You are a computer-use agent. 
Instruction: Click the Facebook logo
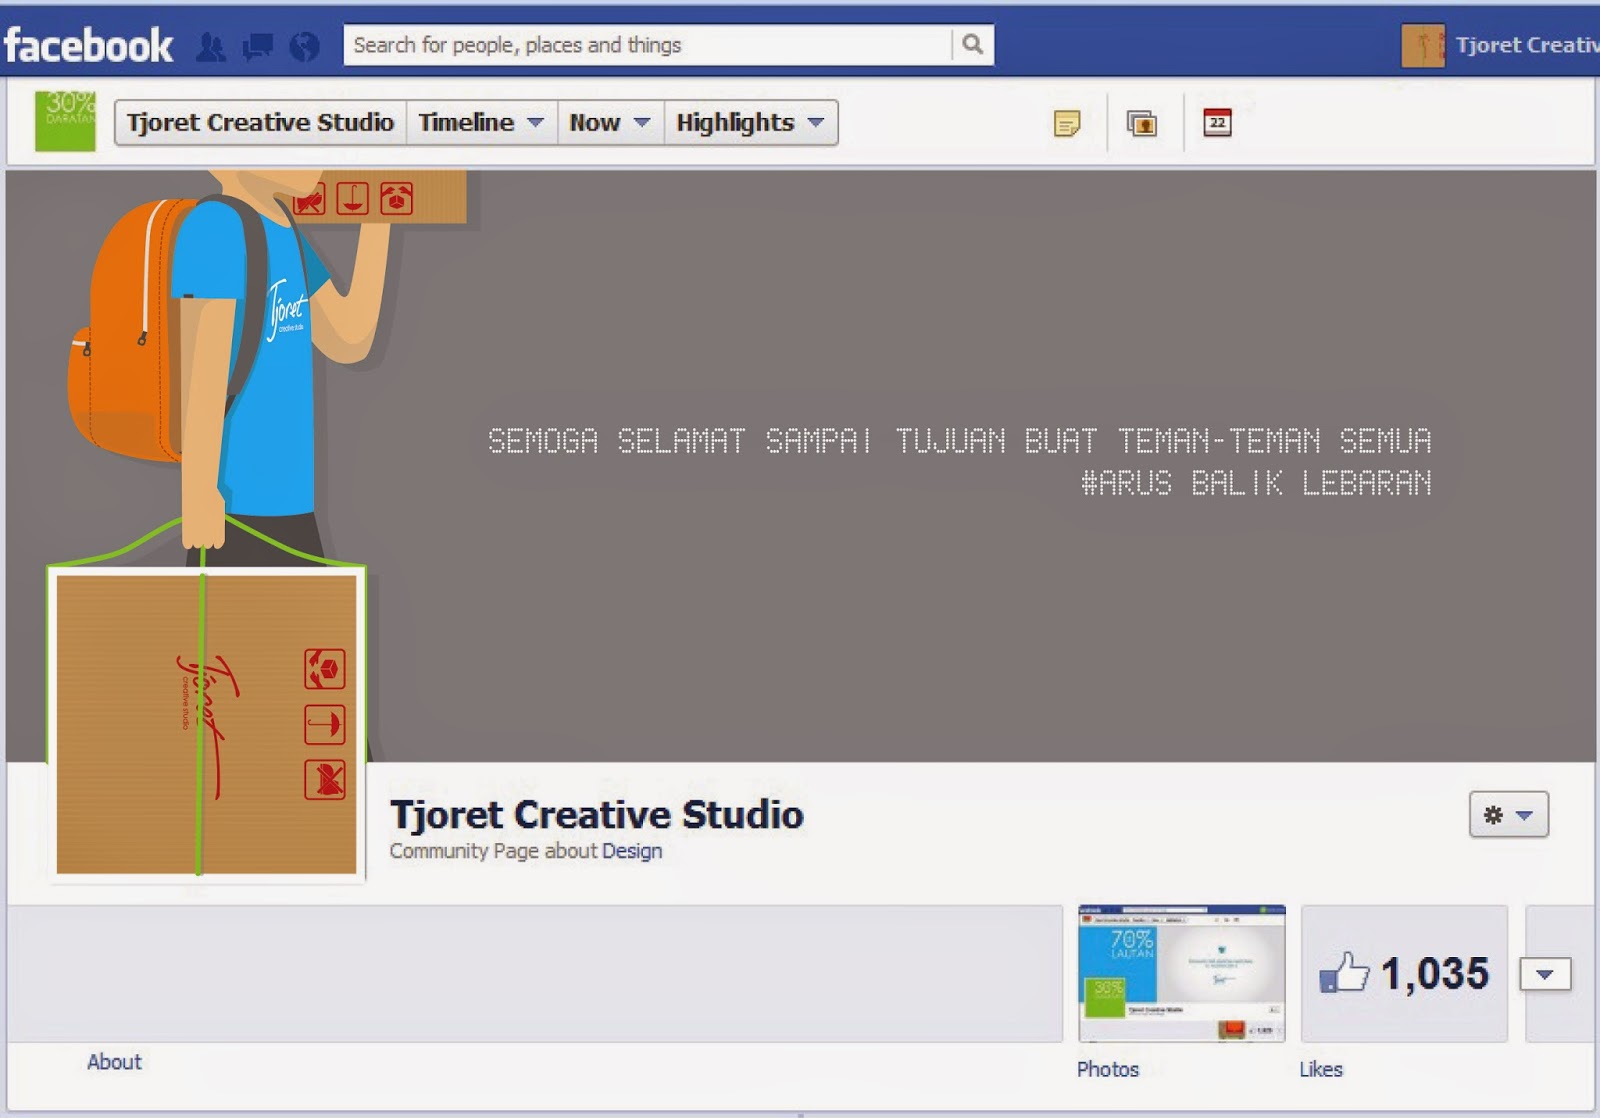point(88,45)
